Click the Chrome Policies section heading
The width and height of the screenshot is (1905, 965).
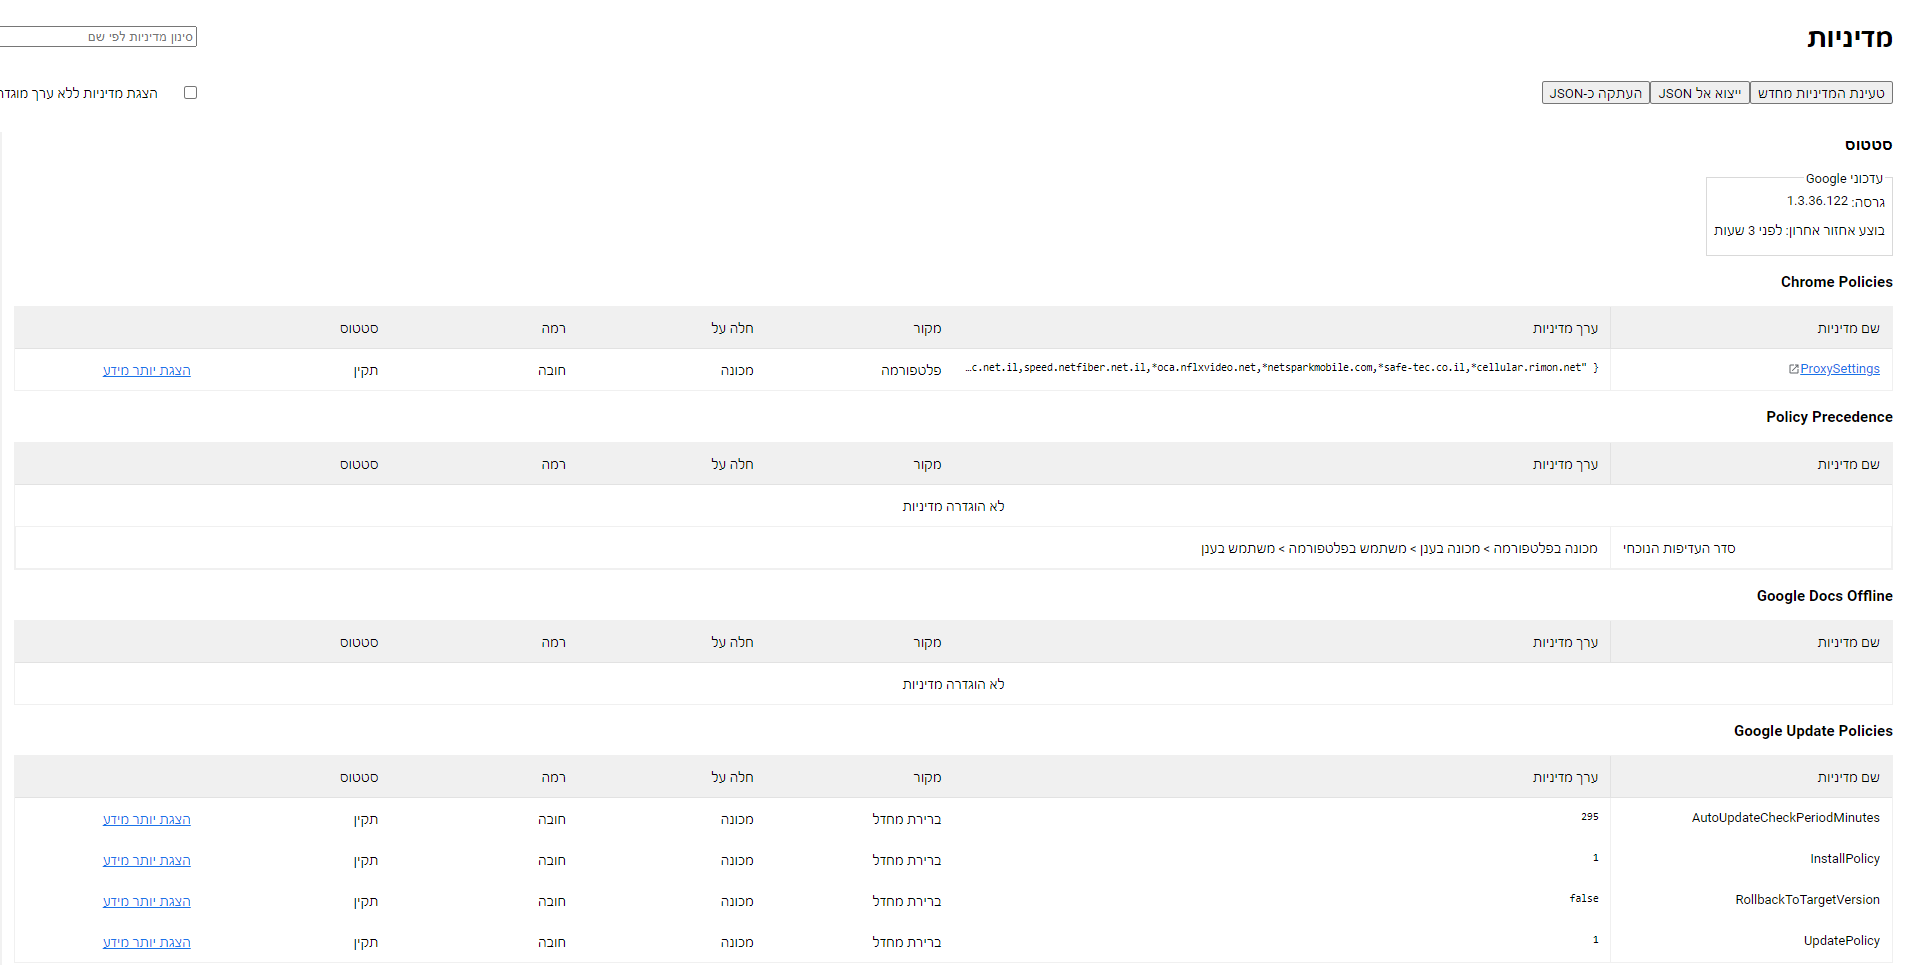click(1836, 282)
